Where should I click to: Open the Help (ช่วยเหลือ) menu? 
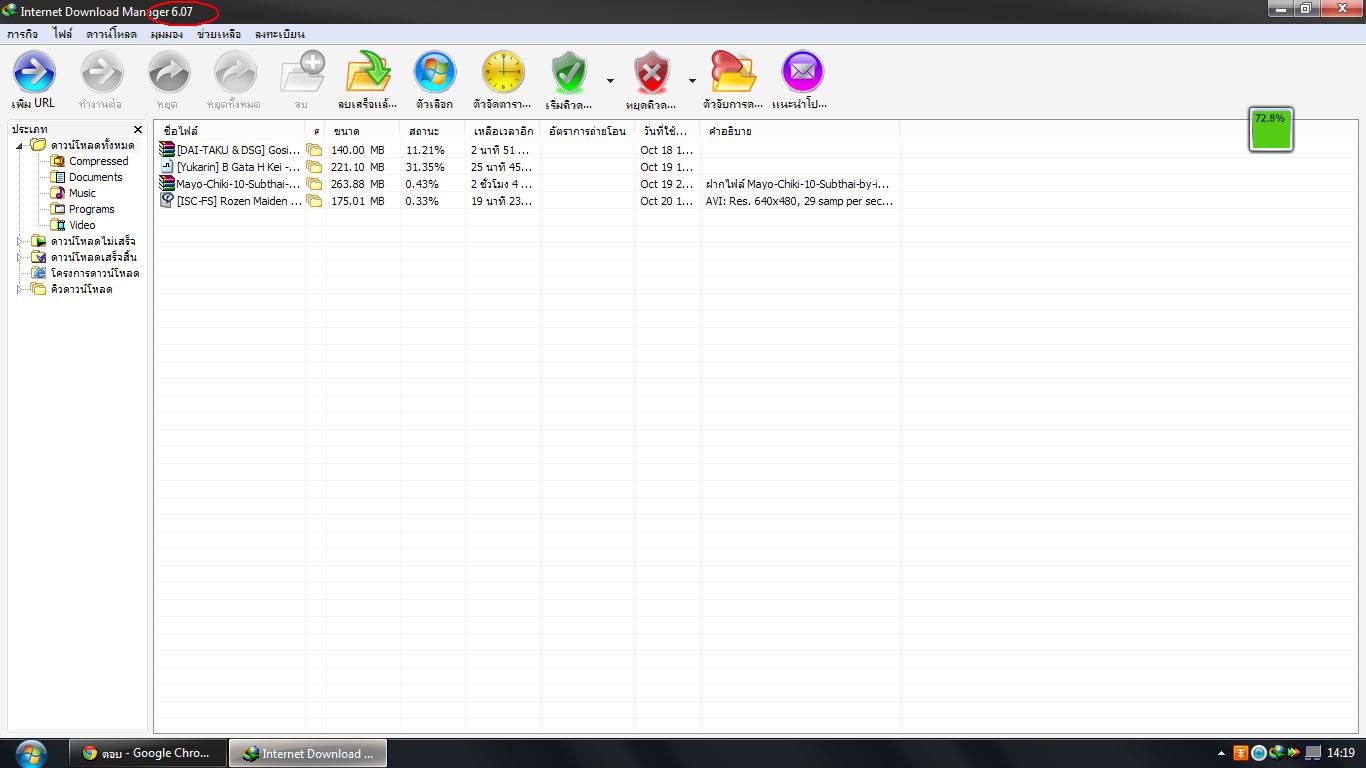219,34
